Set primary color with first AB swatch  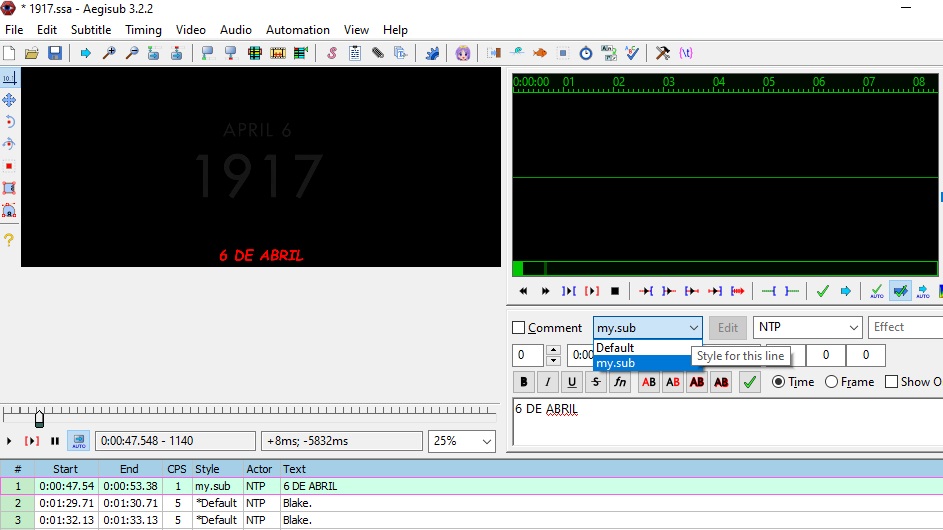pyautogui.click(x=649, y=382)
